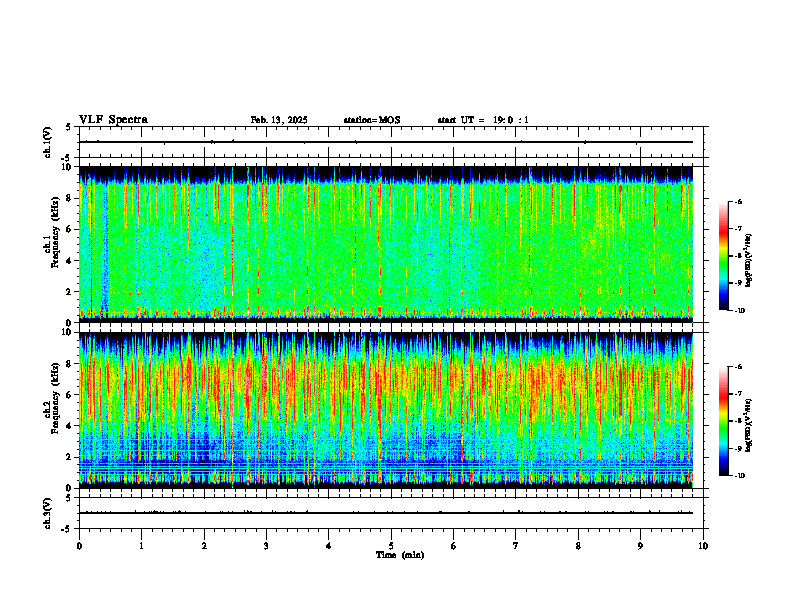Click inside the ch.1 spectrogram panel
This screenshot has height=612, width=792.
(x=386, y=244)
